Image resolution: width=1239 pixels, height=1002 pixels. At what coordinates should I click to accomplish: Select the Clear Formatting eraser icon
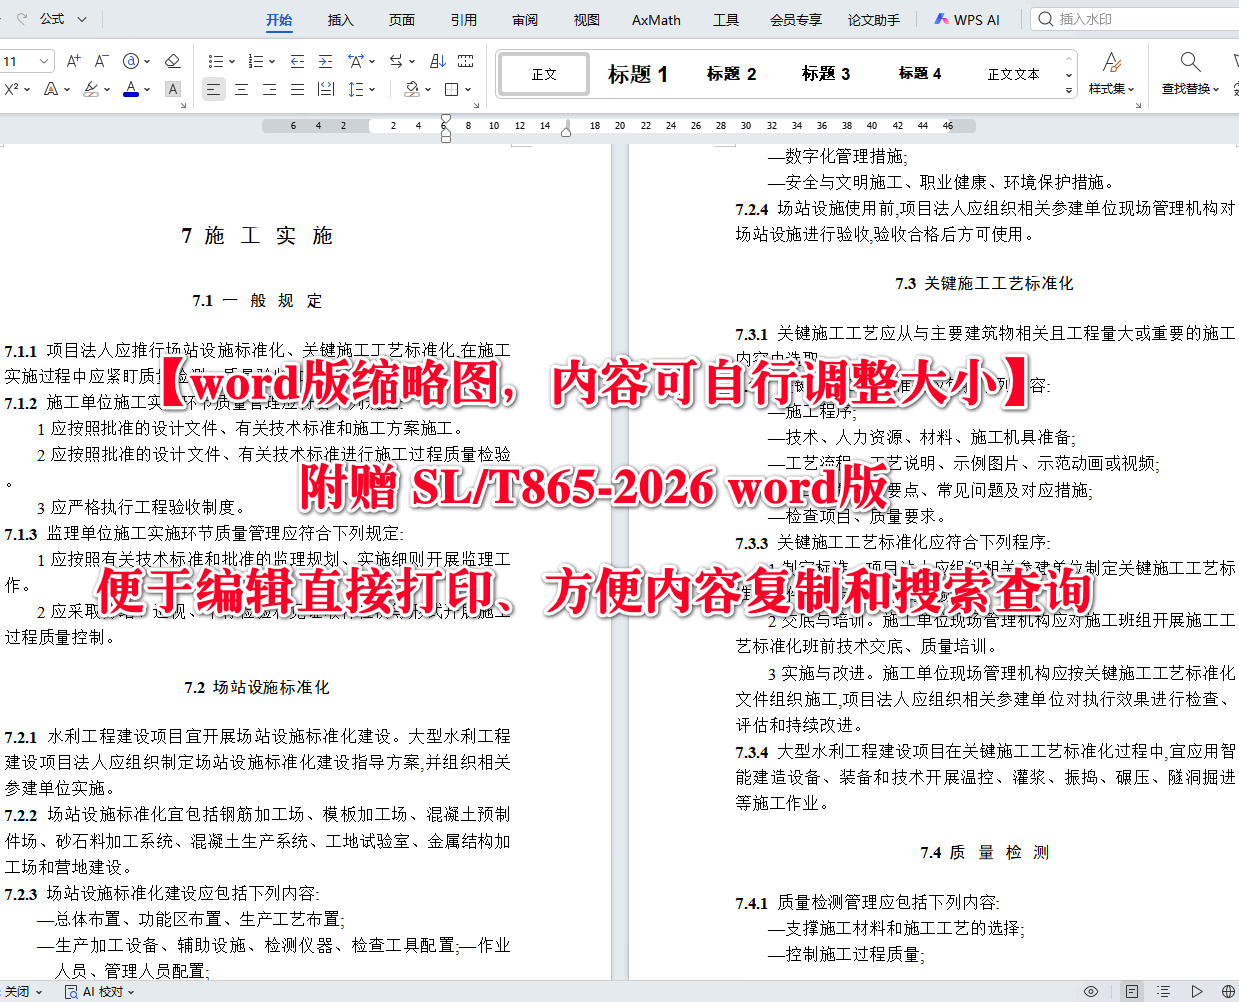(x=171, y=61)
